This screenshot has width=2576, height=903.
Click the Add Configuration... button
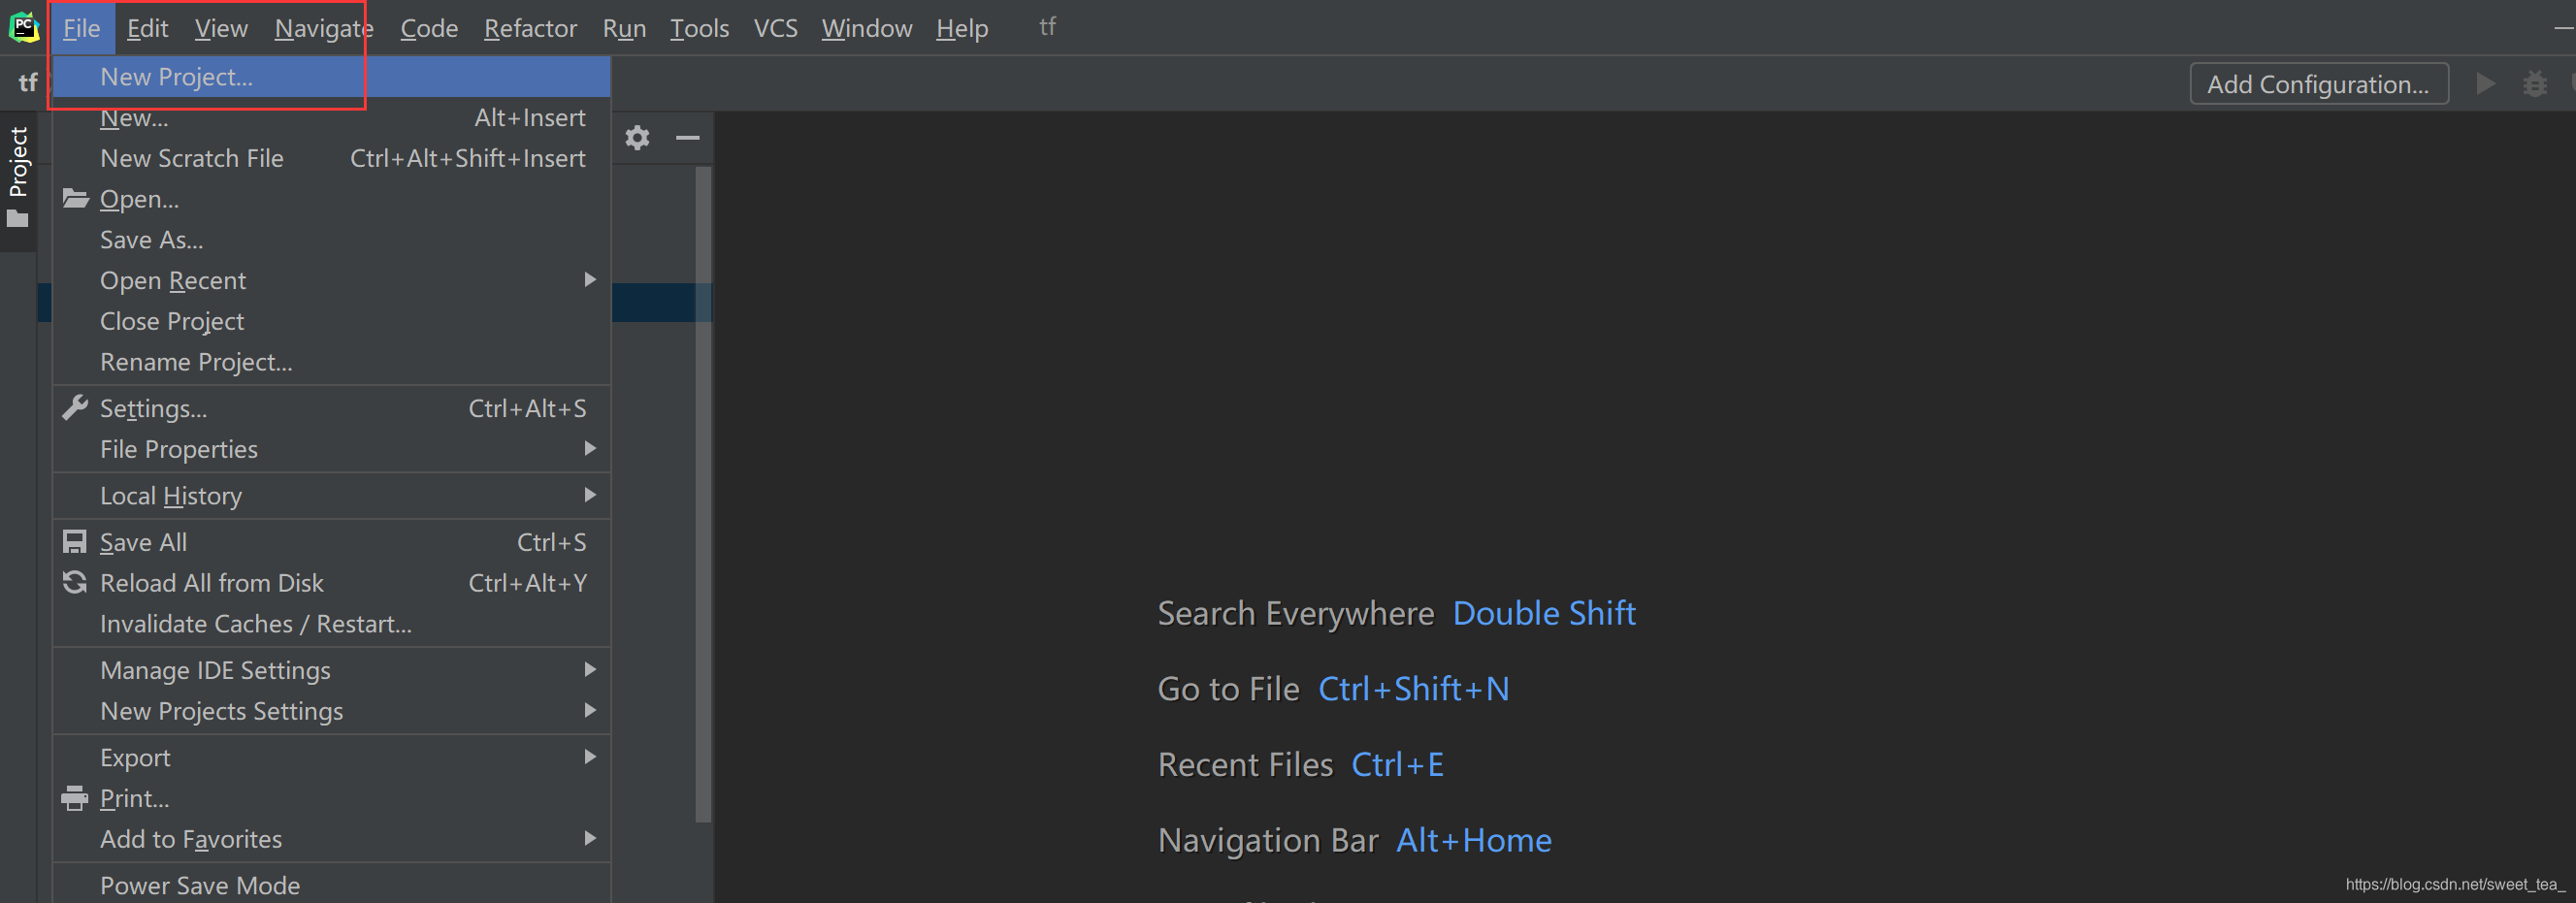pos(2318,84)
